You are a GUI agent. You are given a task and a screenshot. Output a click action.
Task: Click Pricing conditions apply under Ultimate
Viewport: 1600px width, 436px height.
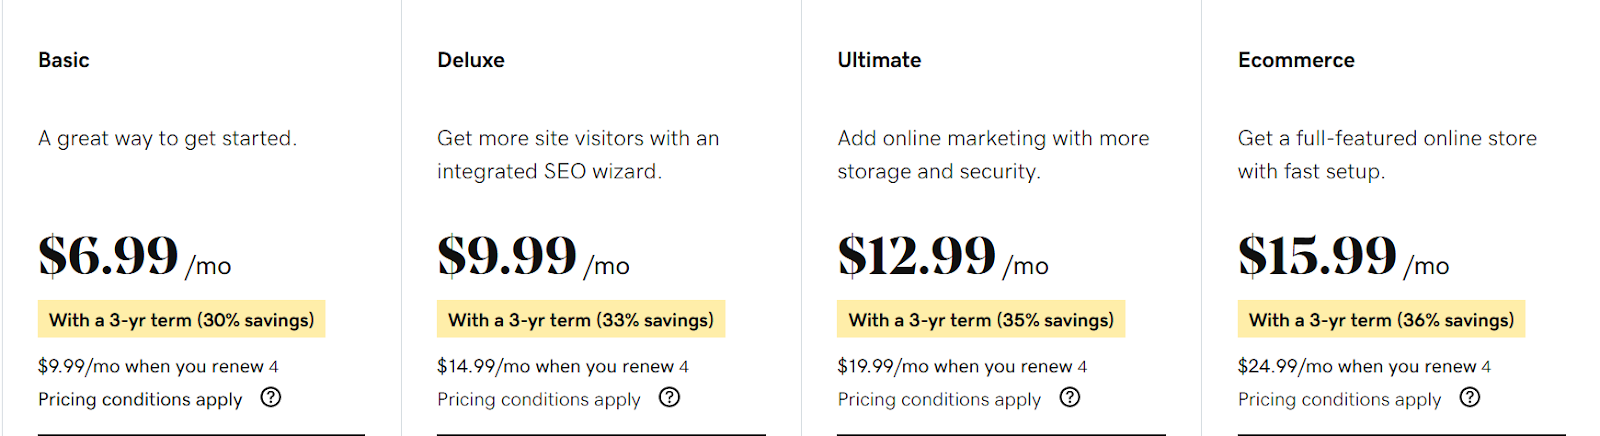coord(939,399)
